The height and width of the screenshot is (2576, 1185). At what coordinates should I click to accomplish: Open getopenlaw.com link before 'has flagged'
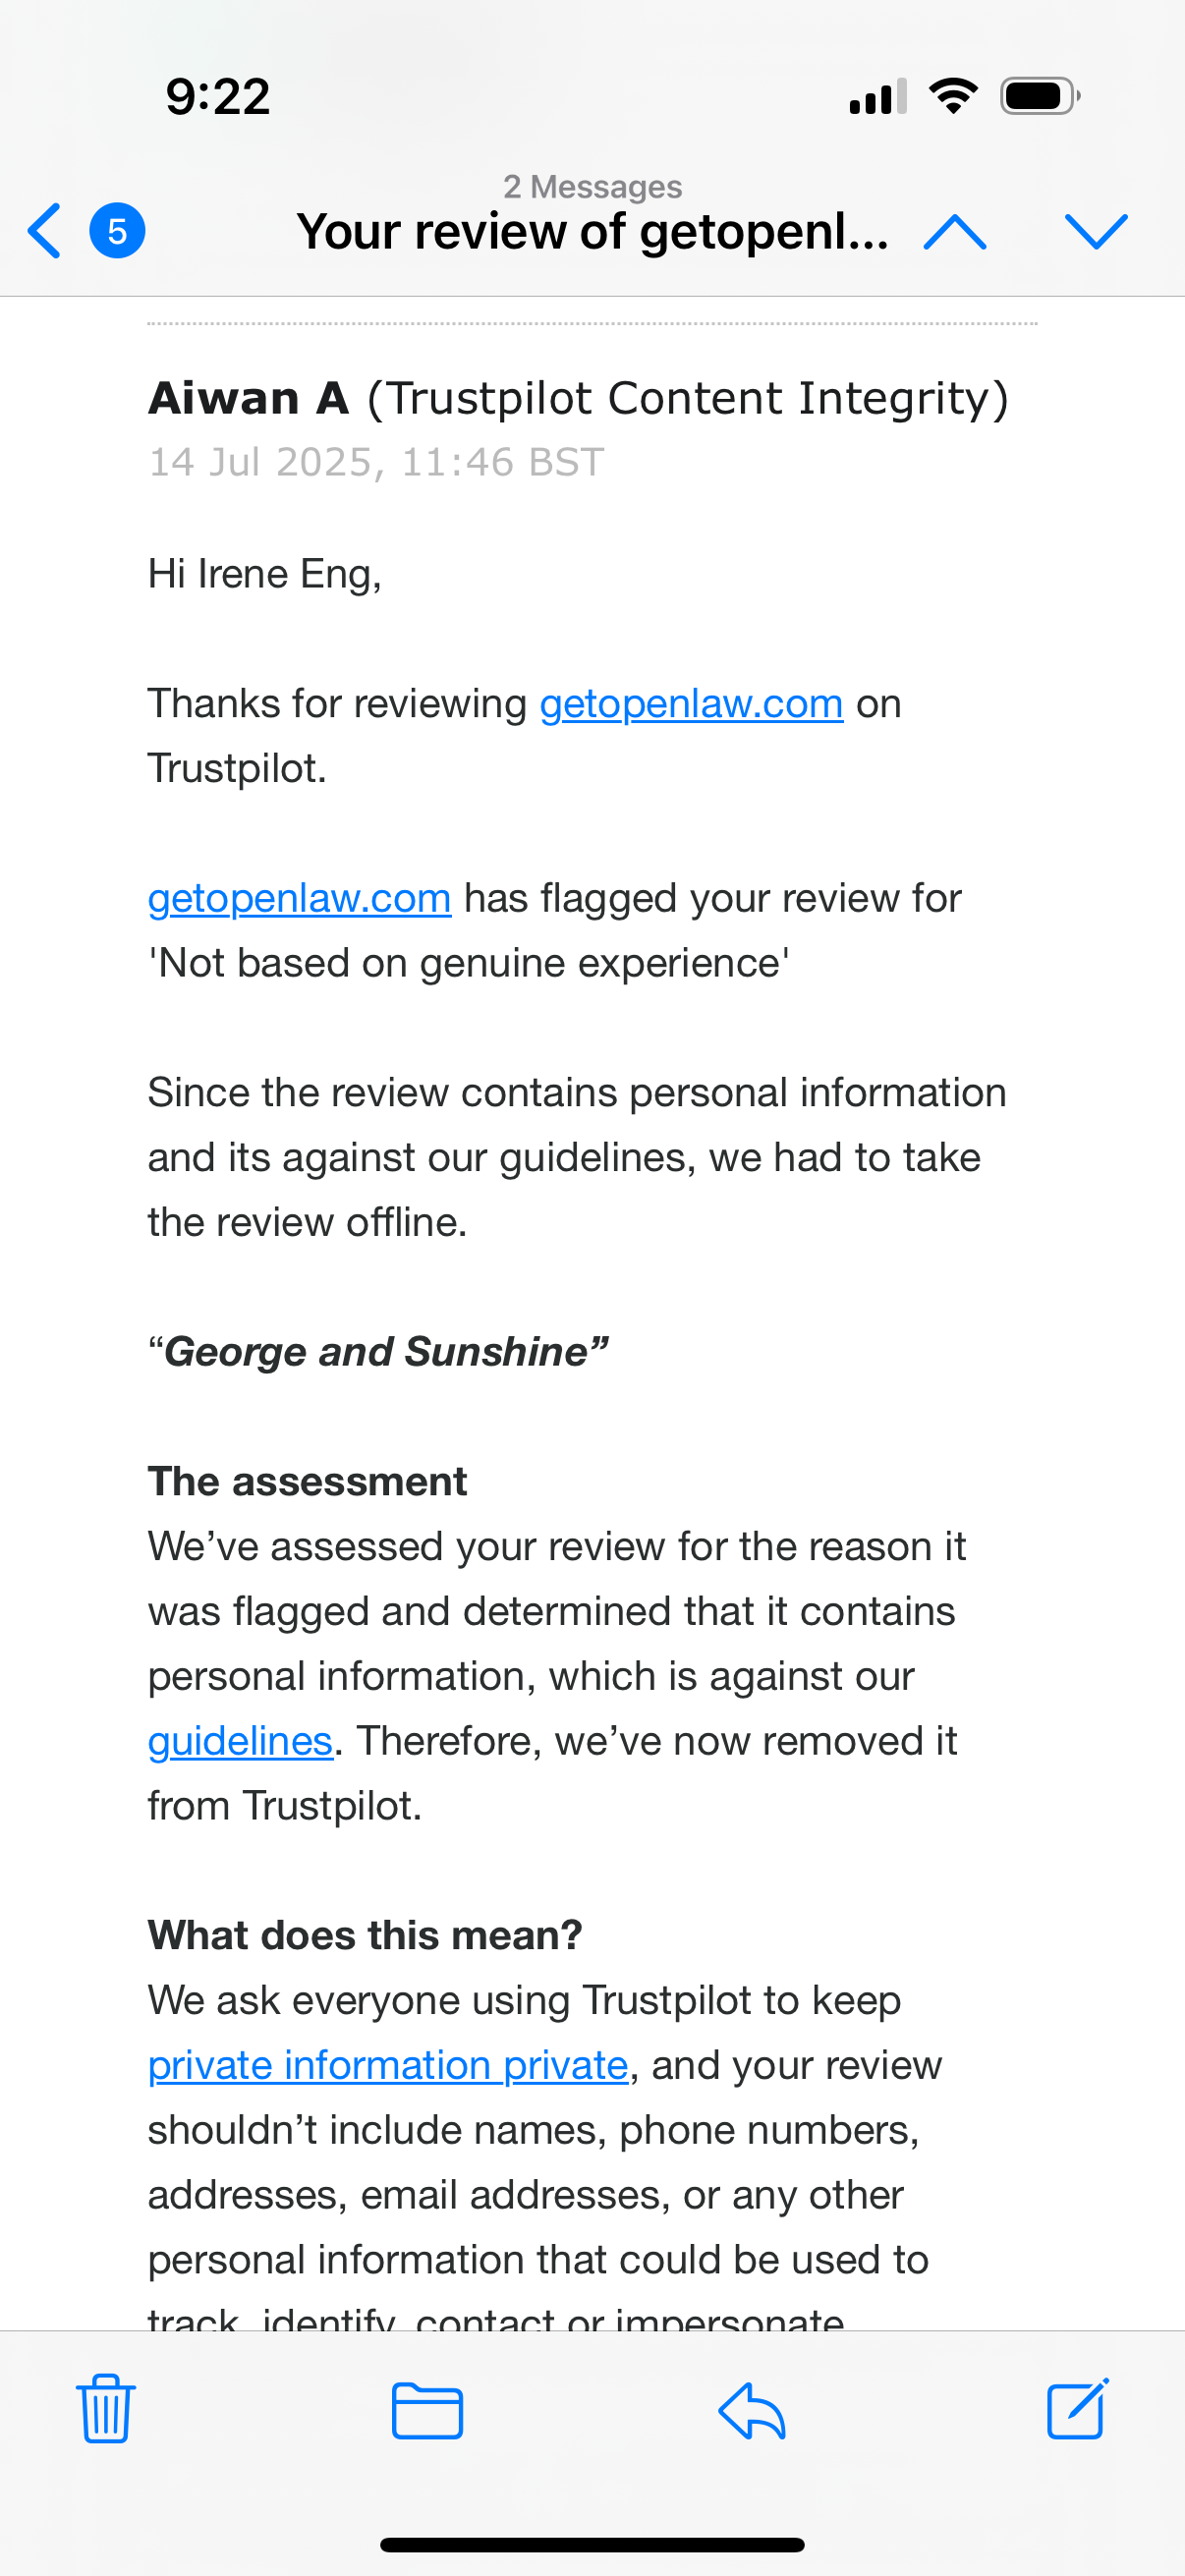(x=299, y=898)
